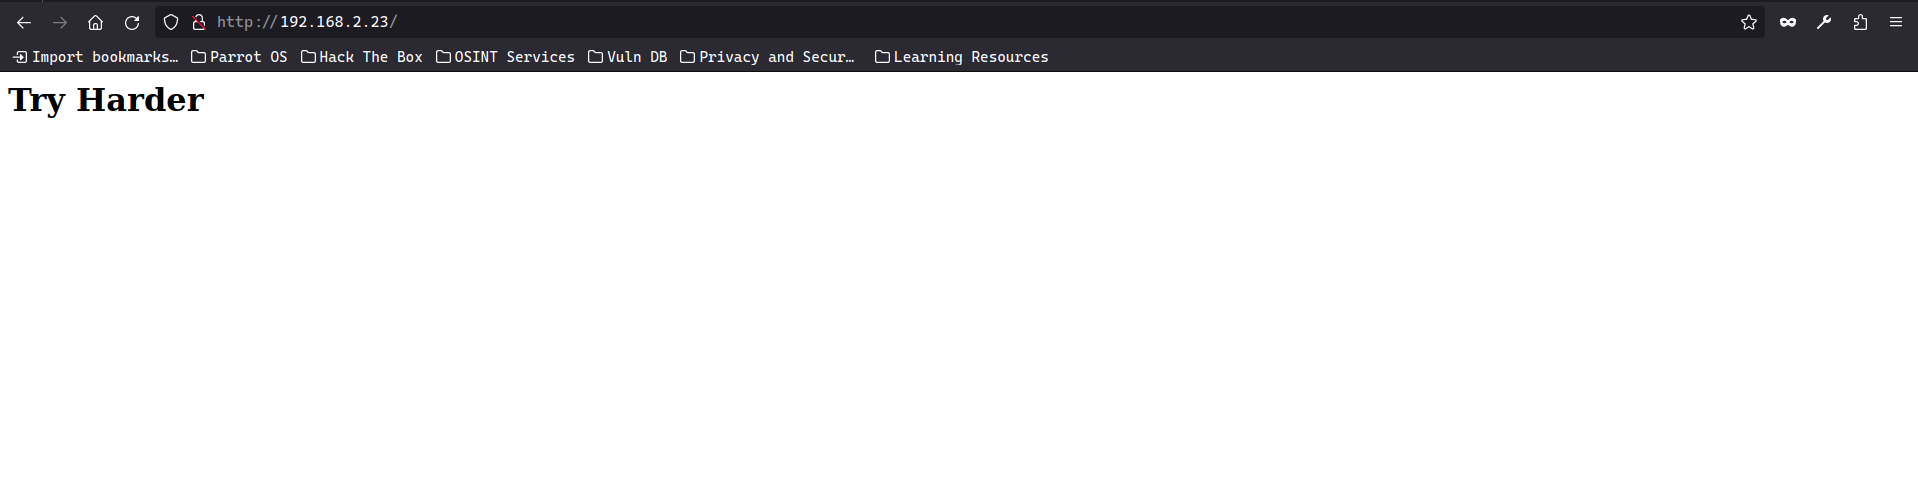This screenshot has width=1918, height=486.
Task: Click the infinity-shaped extension icon
Action: 1787,22
